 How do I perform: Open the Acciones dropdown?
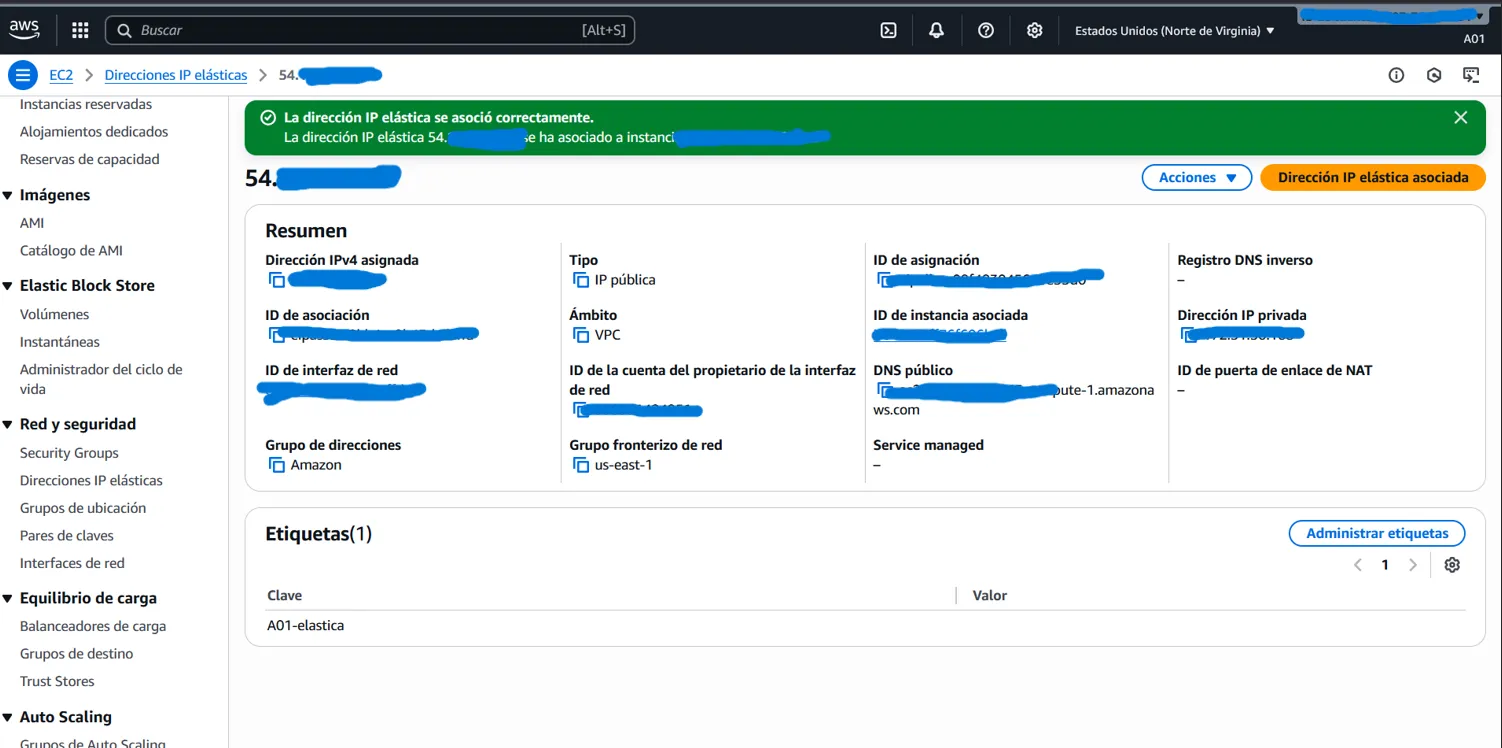(1196, 177)
